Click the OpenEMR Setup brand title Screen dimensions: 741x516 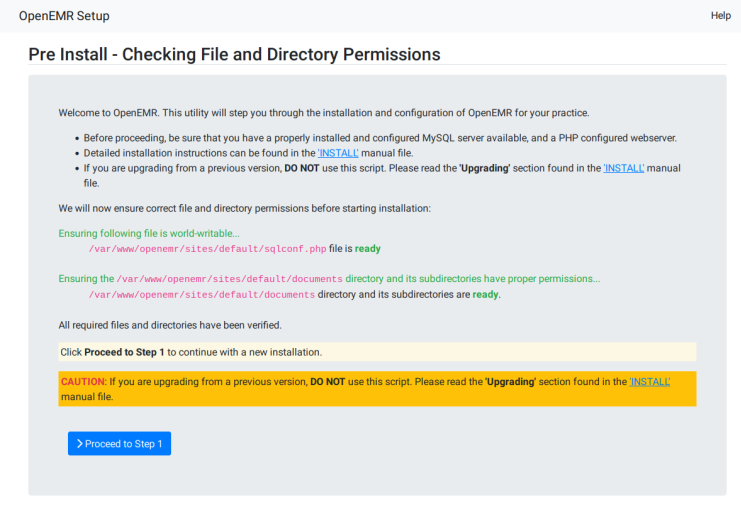[64, 16]
